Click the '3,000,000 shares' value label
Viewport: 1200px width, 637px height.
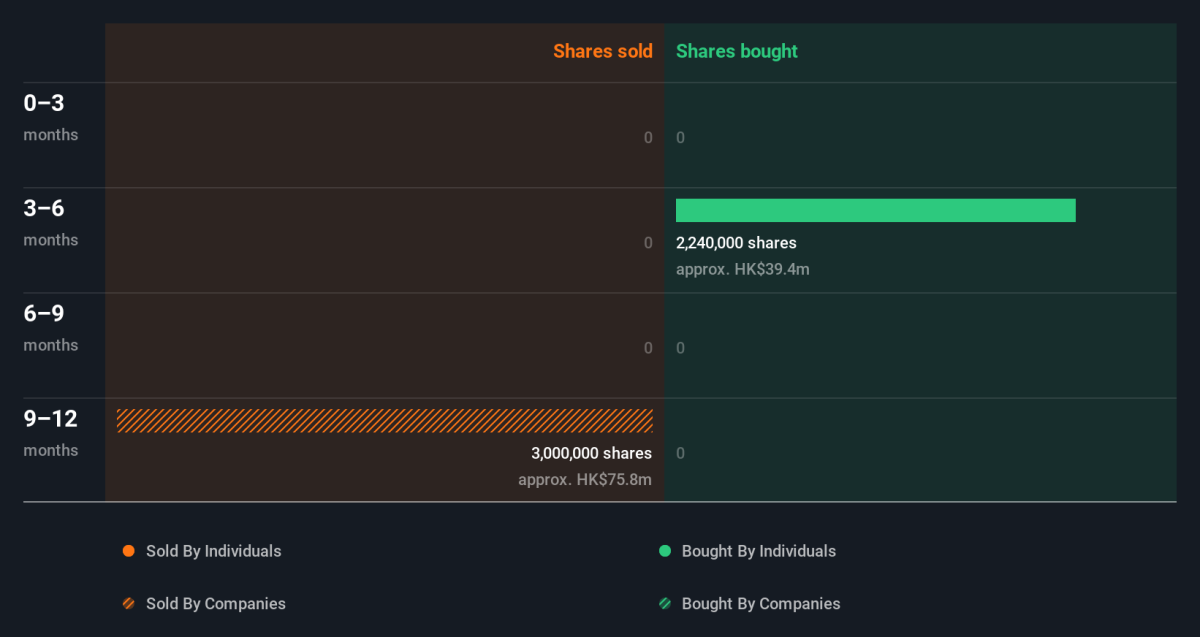point(591,453)
